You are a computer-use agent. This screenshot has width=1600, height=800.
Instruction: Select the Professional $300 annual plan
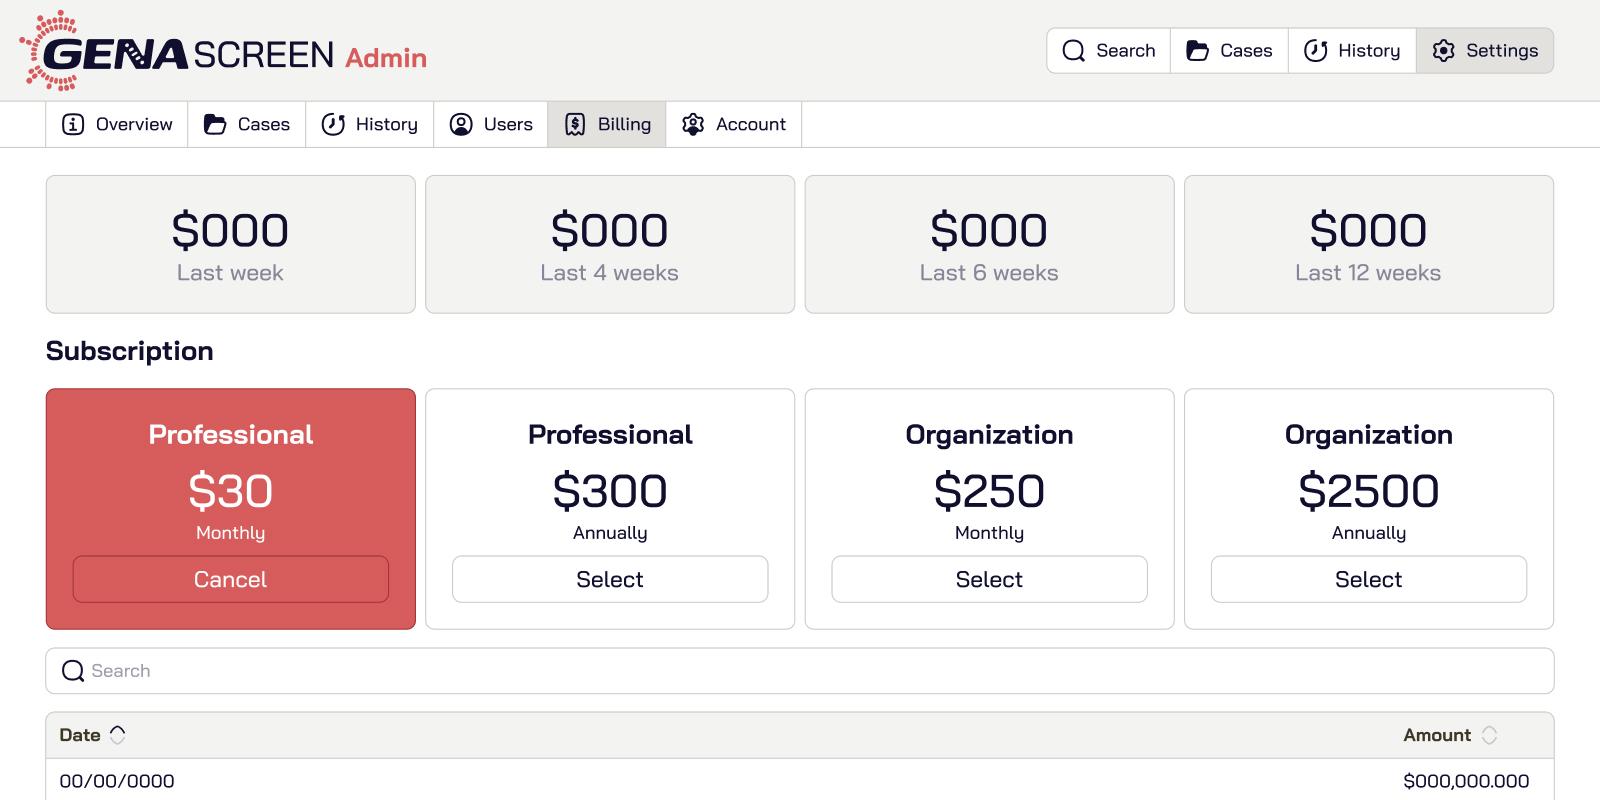(x=610, y=579)
